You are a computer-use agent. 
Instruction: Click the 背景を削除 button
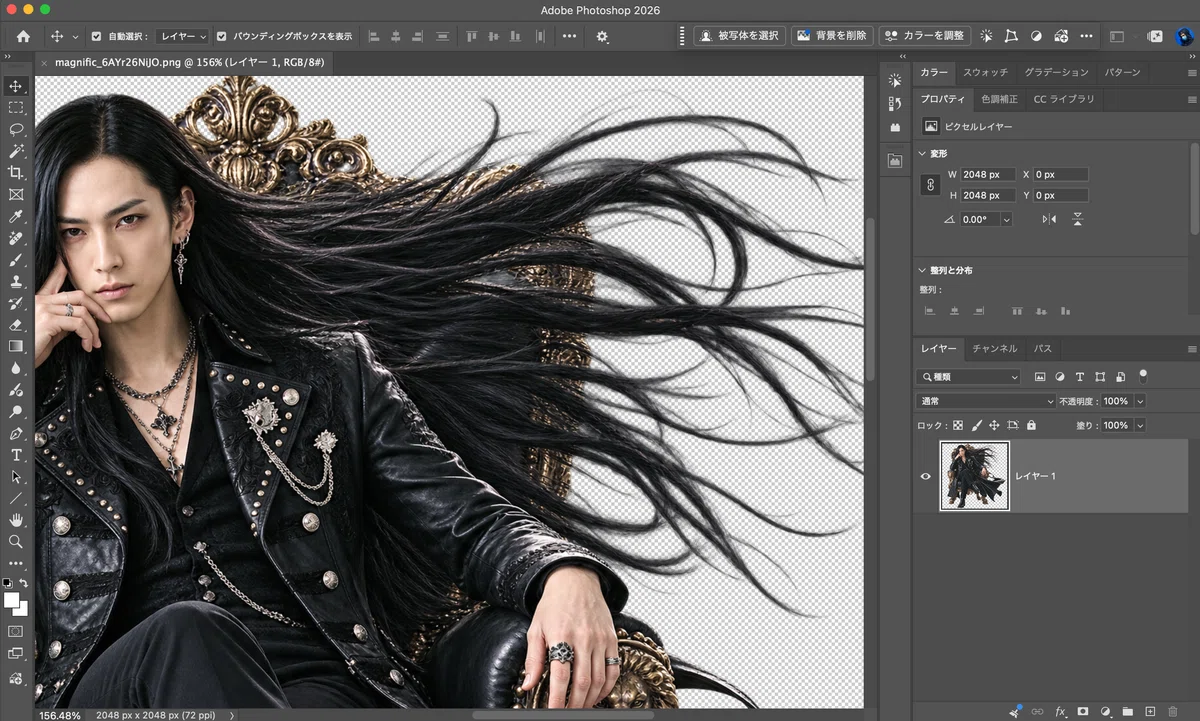tap(832, 35)
